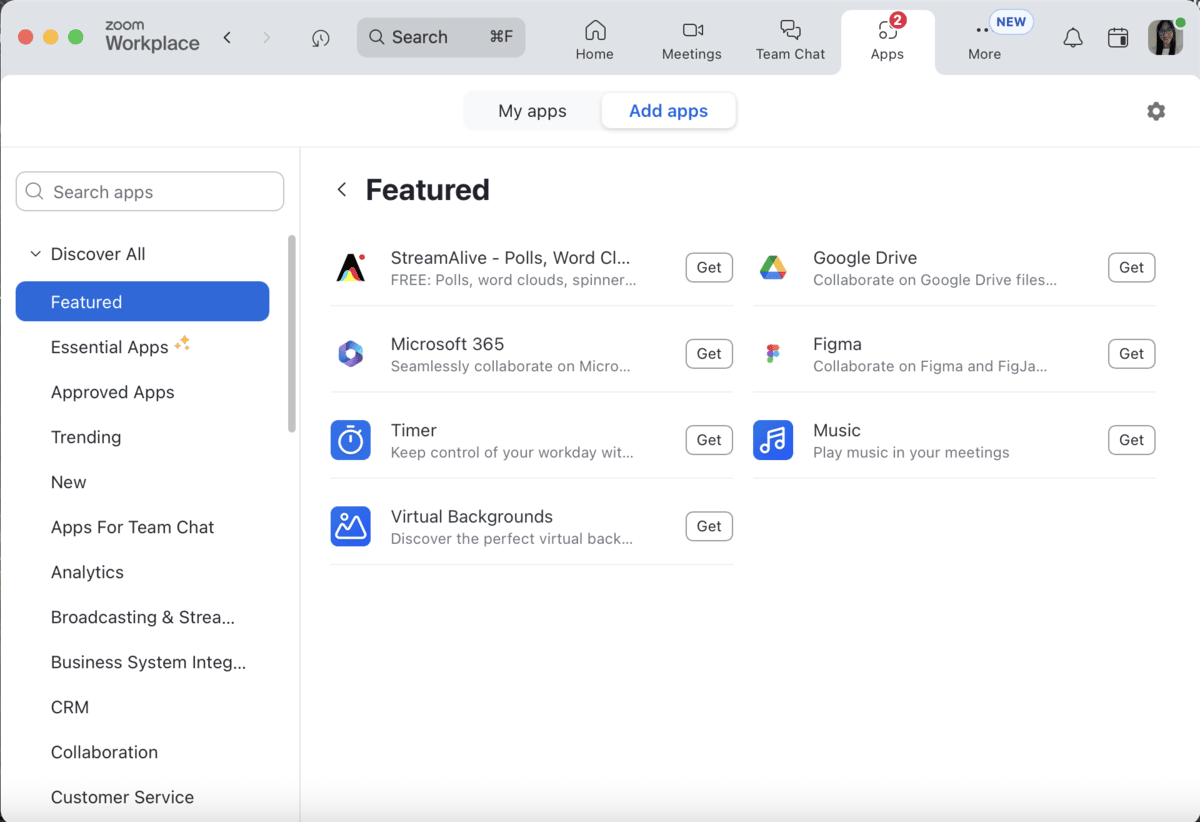Get the Google Drive app
1200x822 pixels.
tap(1131, 268)
